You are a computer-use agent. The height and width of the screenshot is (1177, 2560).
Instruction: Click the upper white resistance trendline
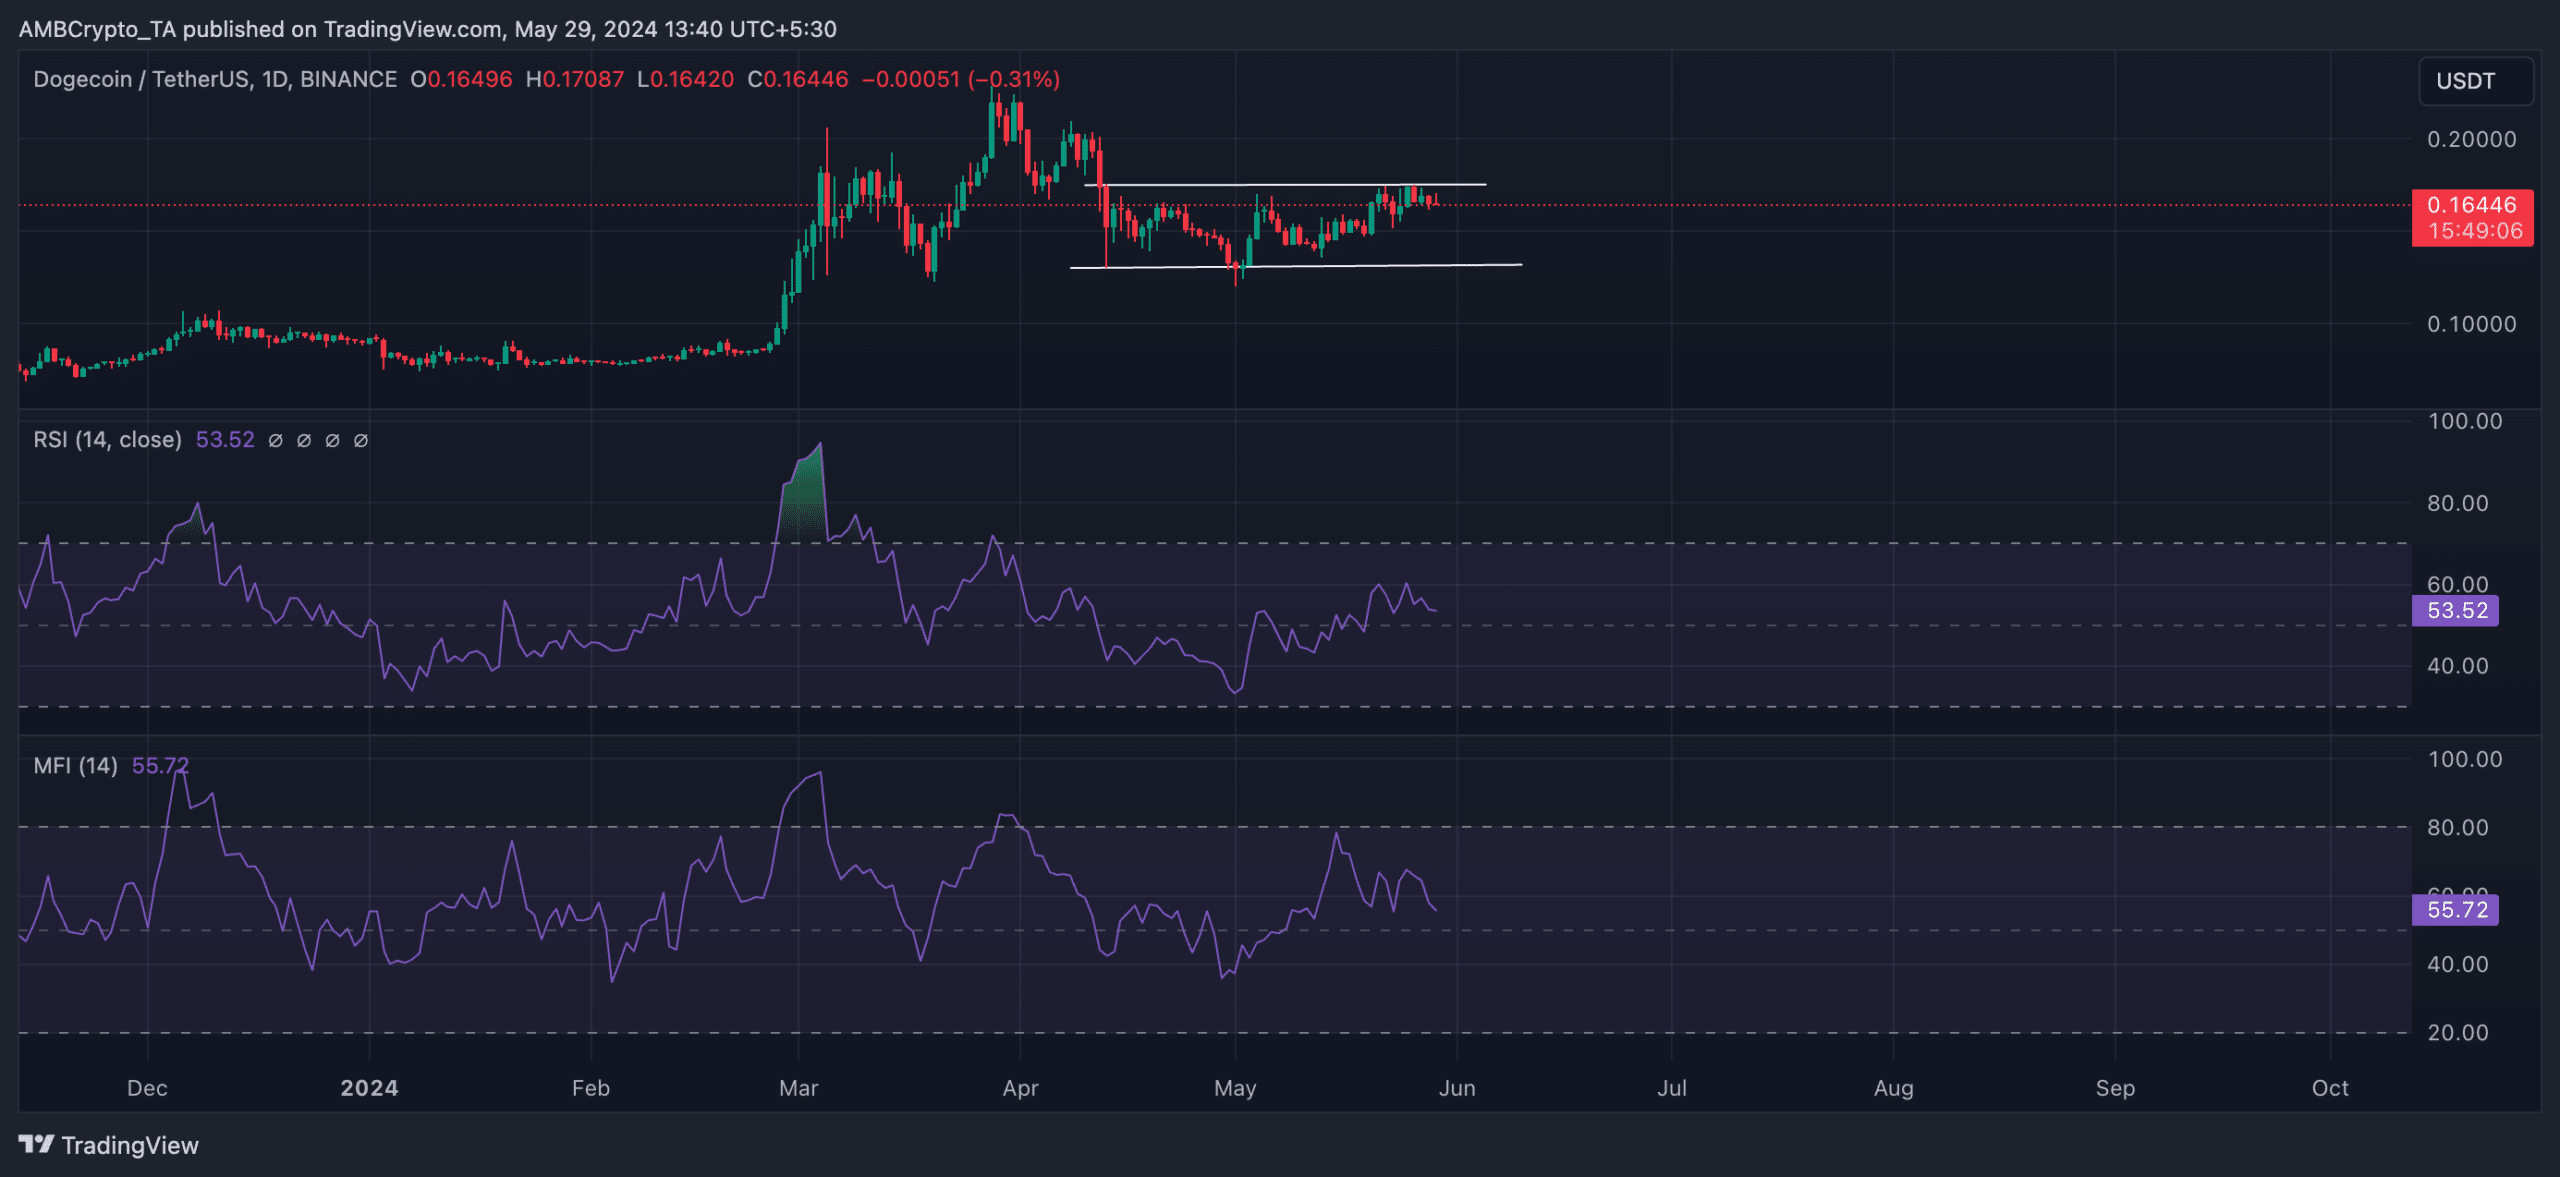tap(1285, 184)
